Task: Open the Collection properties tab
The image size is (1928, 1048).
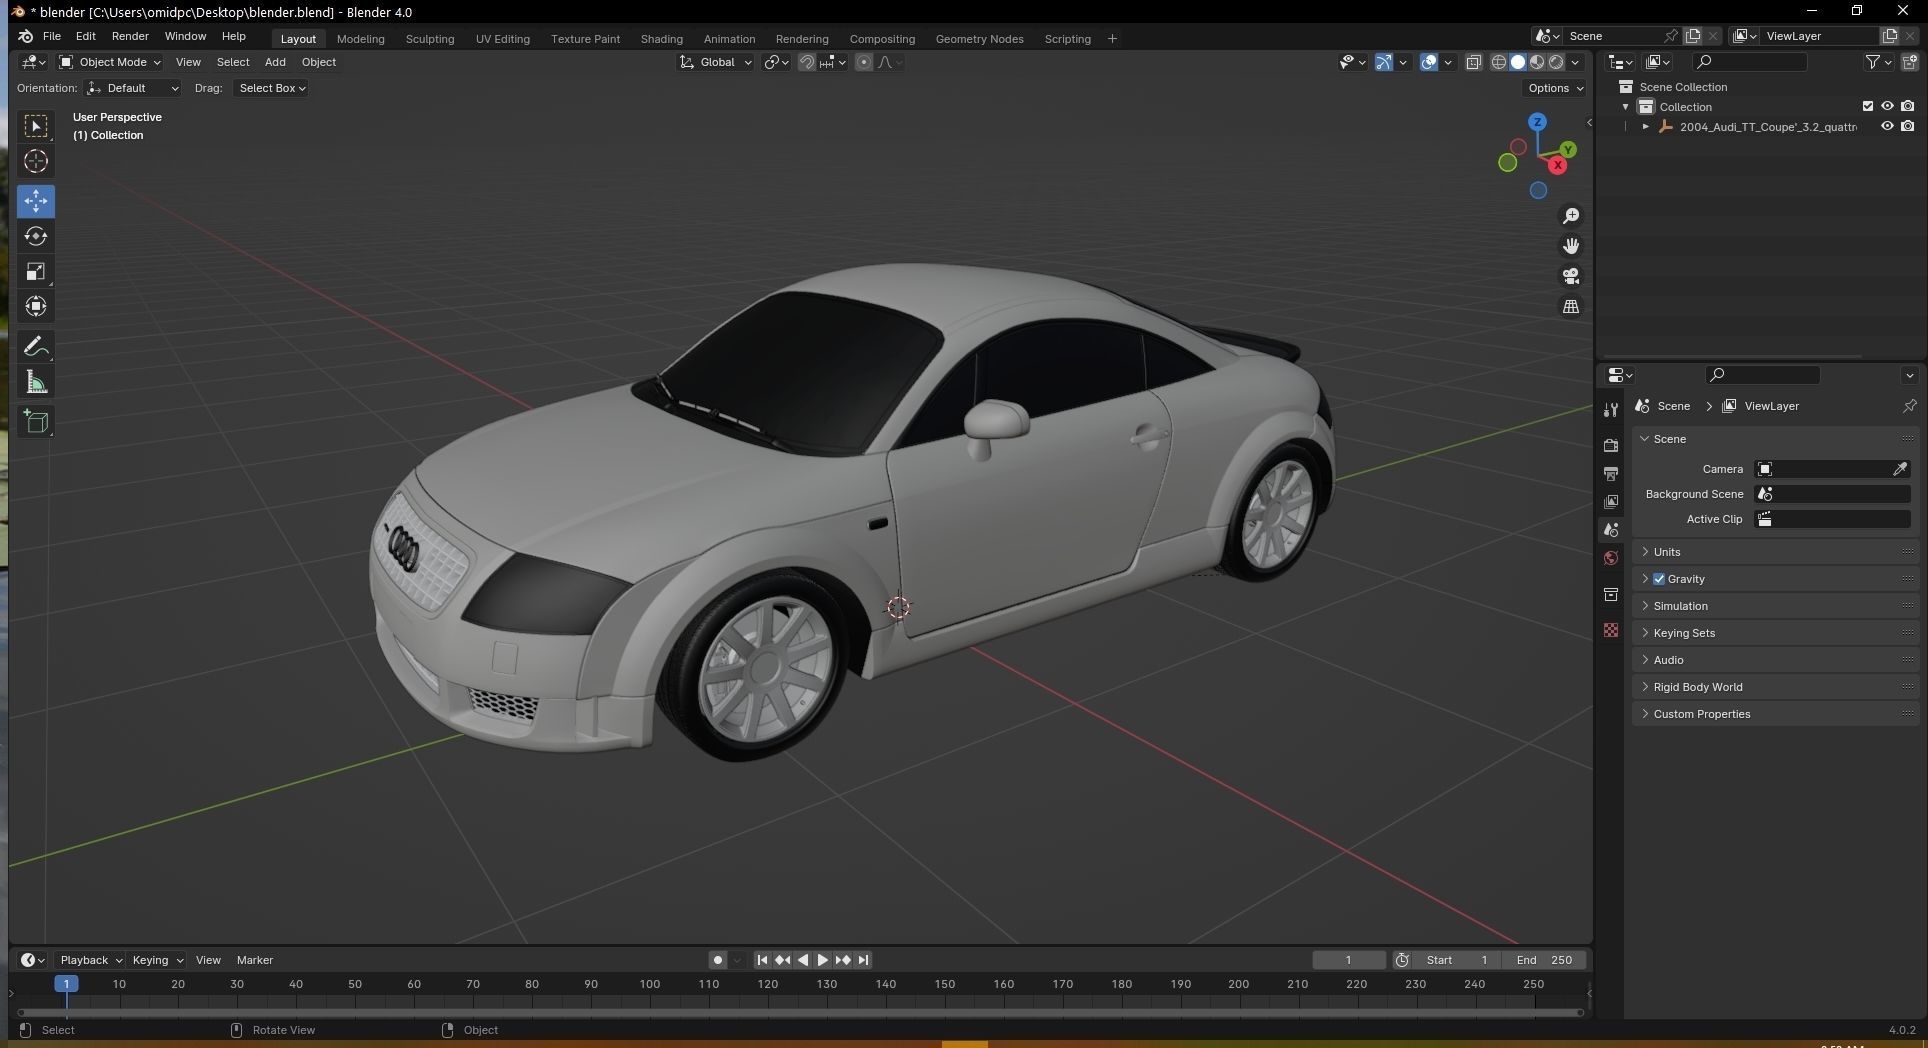Action: tap(1610, 594)
